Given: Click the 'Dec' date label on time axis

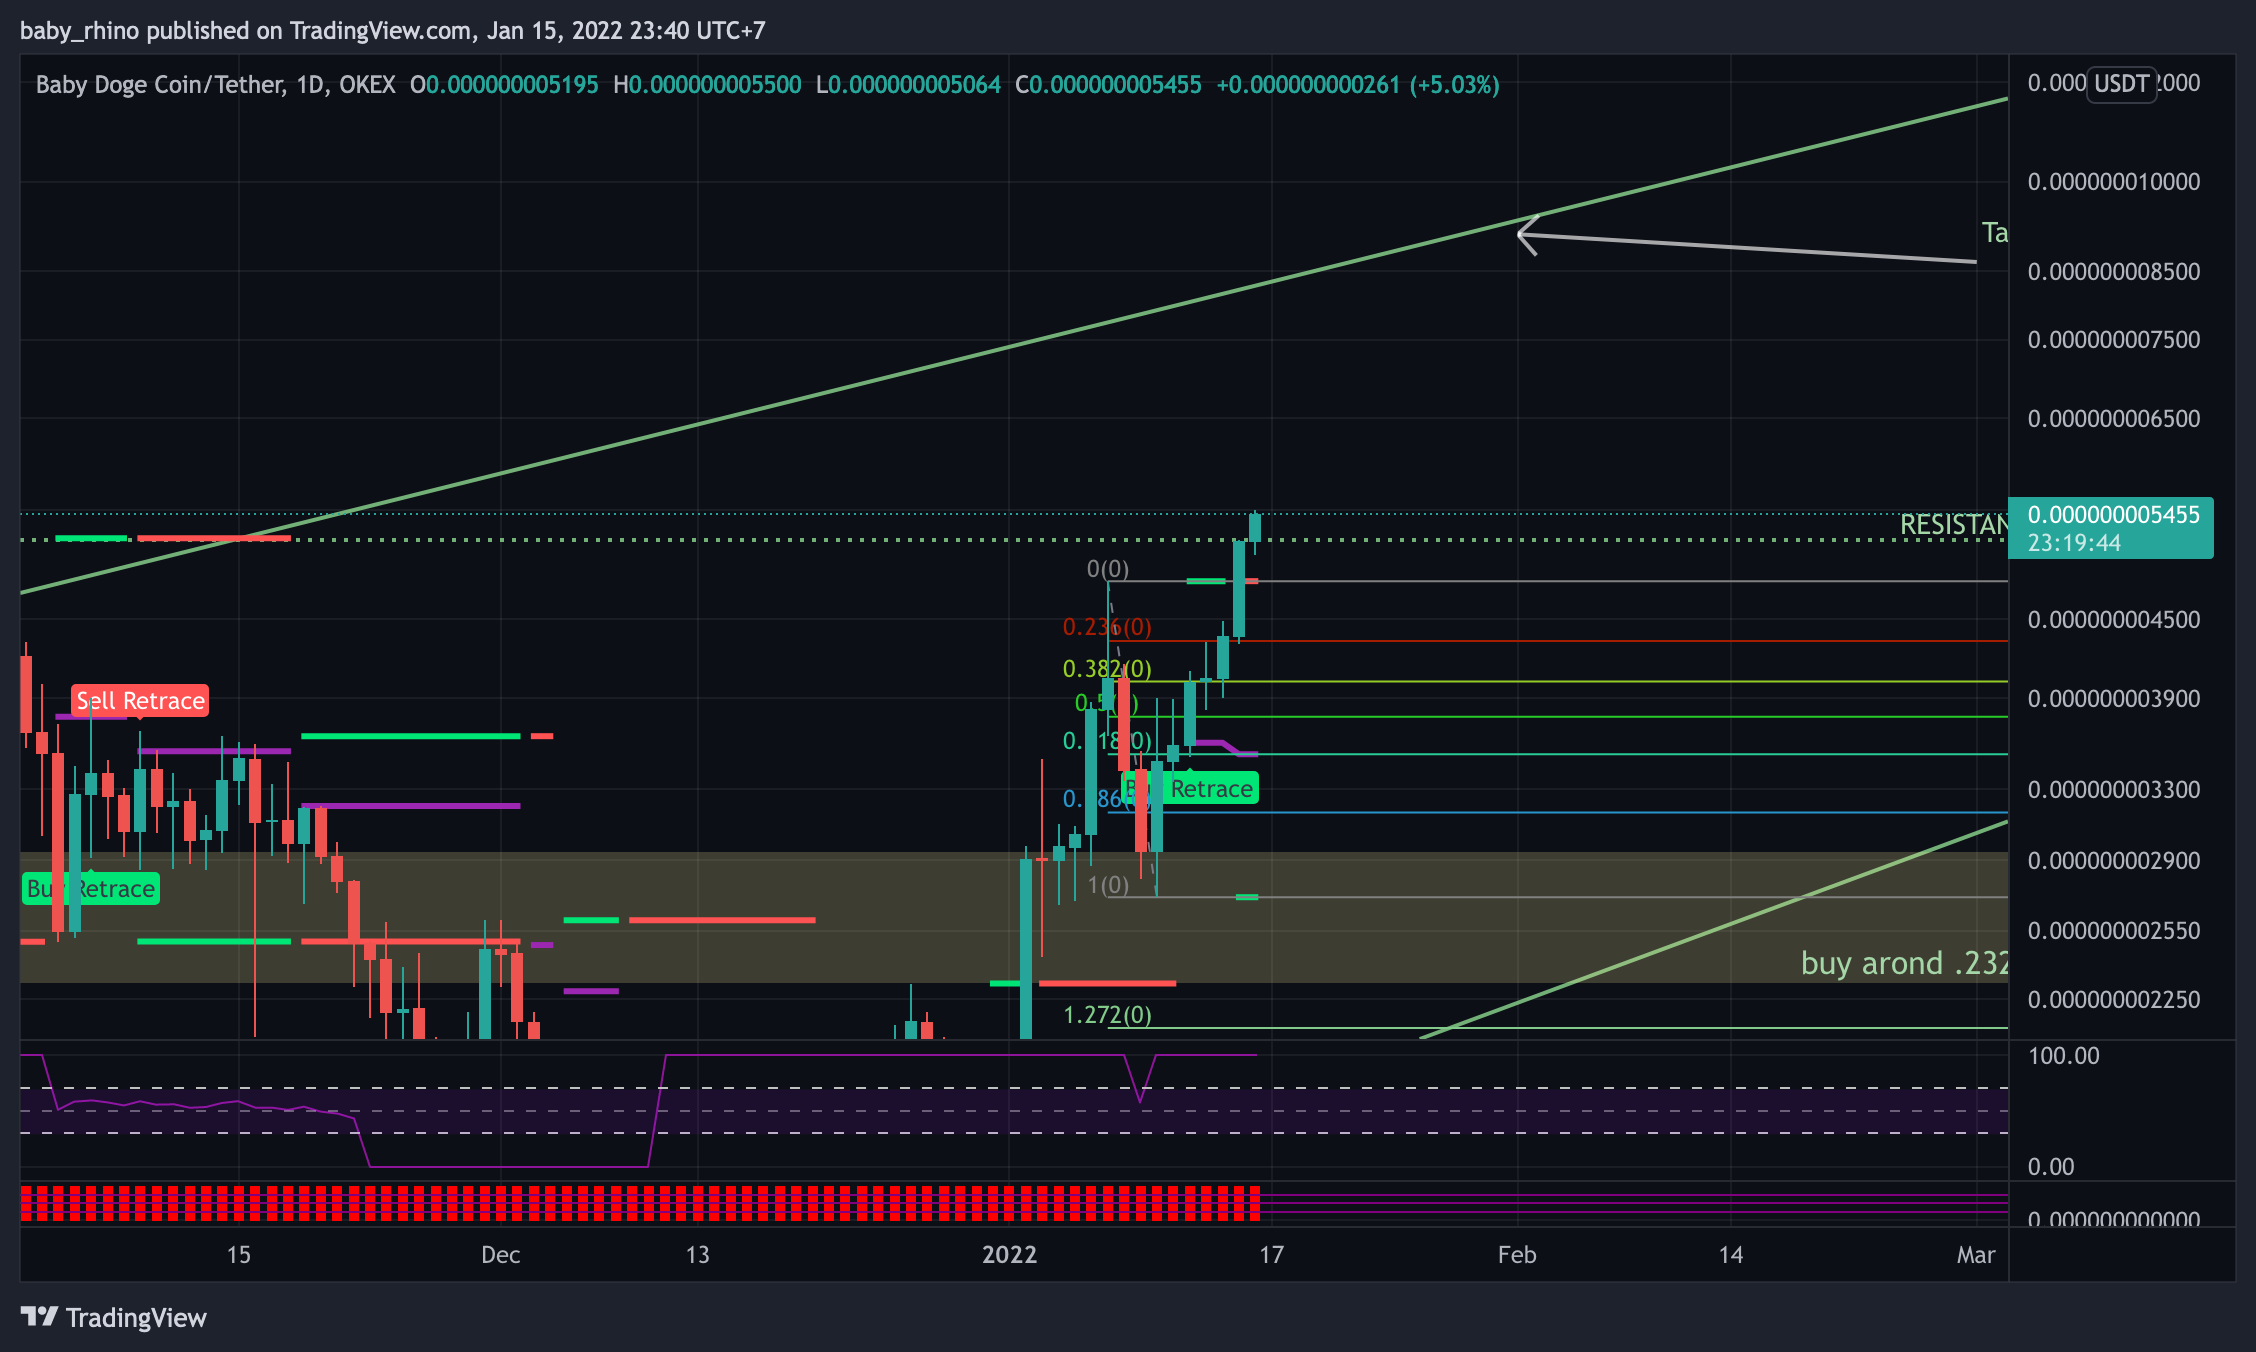Looking at the screenshot, I should (500, 1255).
